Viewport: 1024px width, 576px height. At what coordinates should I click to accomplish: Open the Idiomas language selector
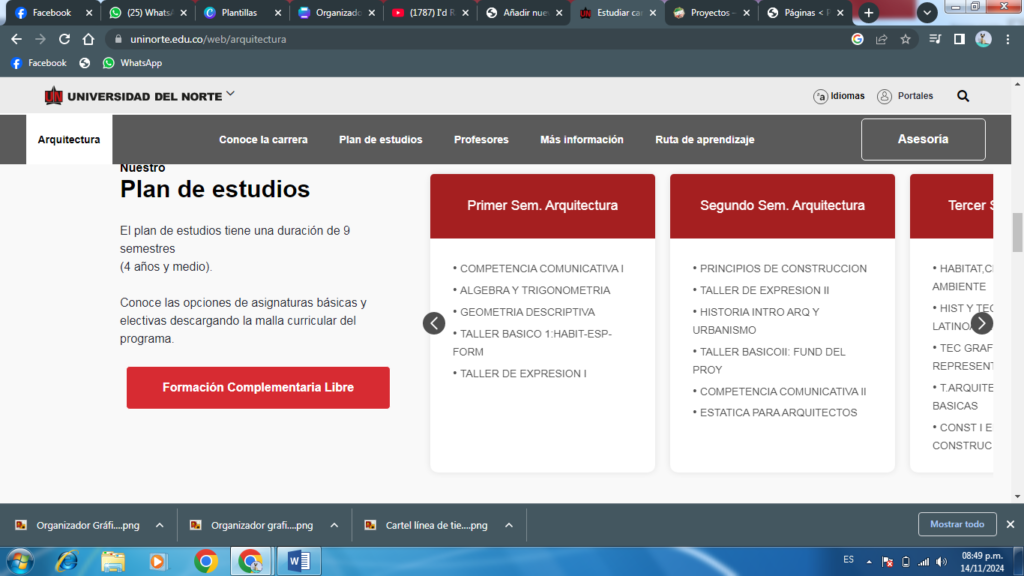[839, 96]
